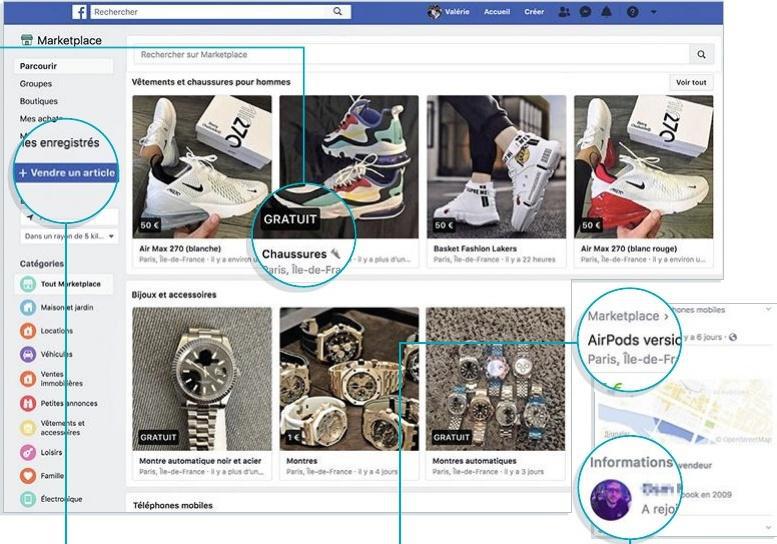This screenshot has height=544, width=777.
Task: Open friend requests icon
Action: click(x=564, y=12)
